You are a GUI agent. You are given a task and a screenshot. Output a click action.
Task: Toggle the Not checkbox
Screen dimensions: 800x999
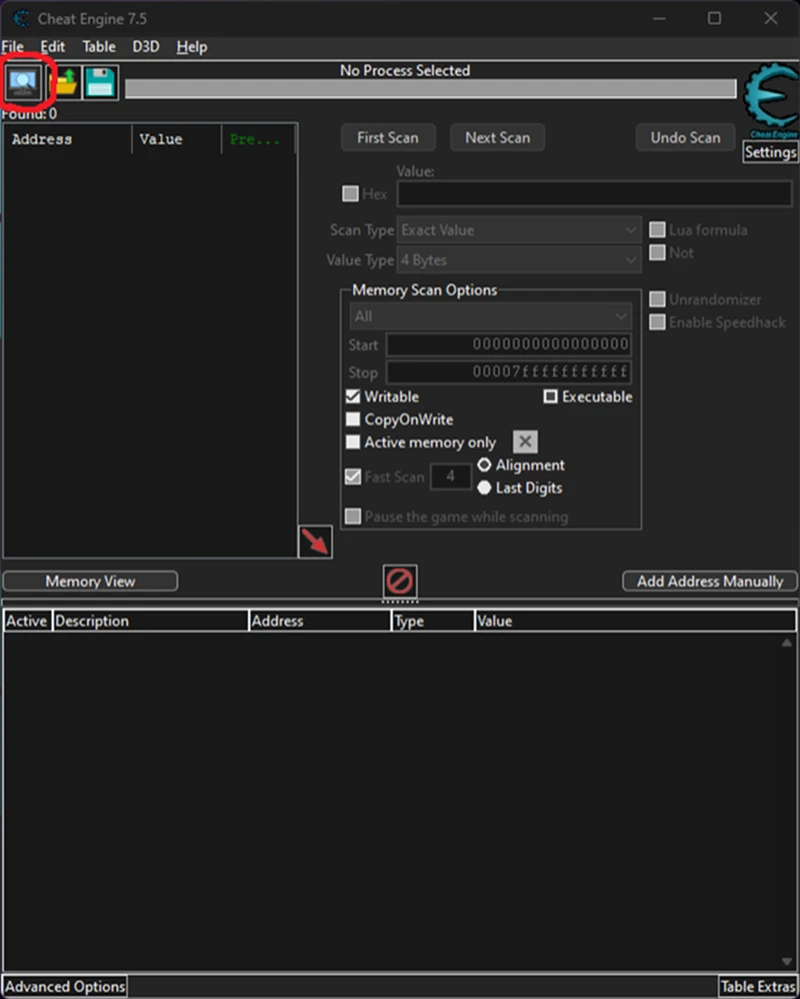(657, 252)
